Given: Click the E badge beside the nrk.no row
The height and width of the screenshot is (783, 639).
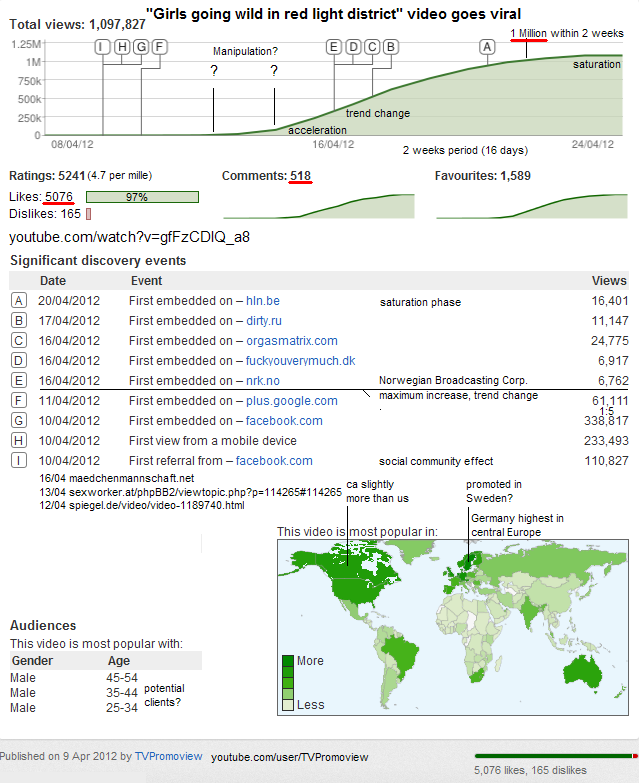Looking at the screenshot, I should (x=18, y=381).
